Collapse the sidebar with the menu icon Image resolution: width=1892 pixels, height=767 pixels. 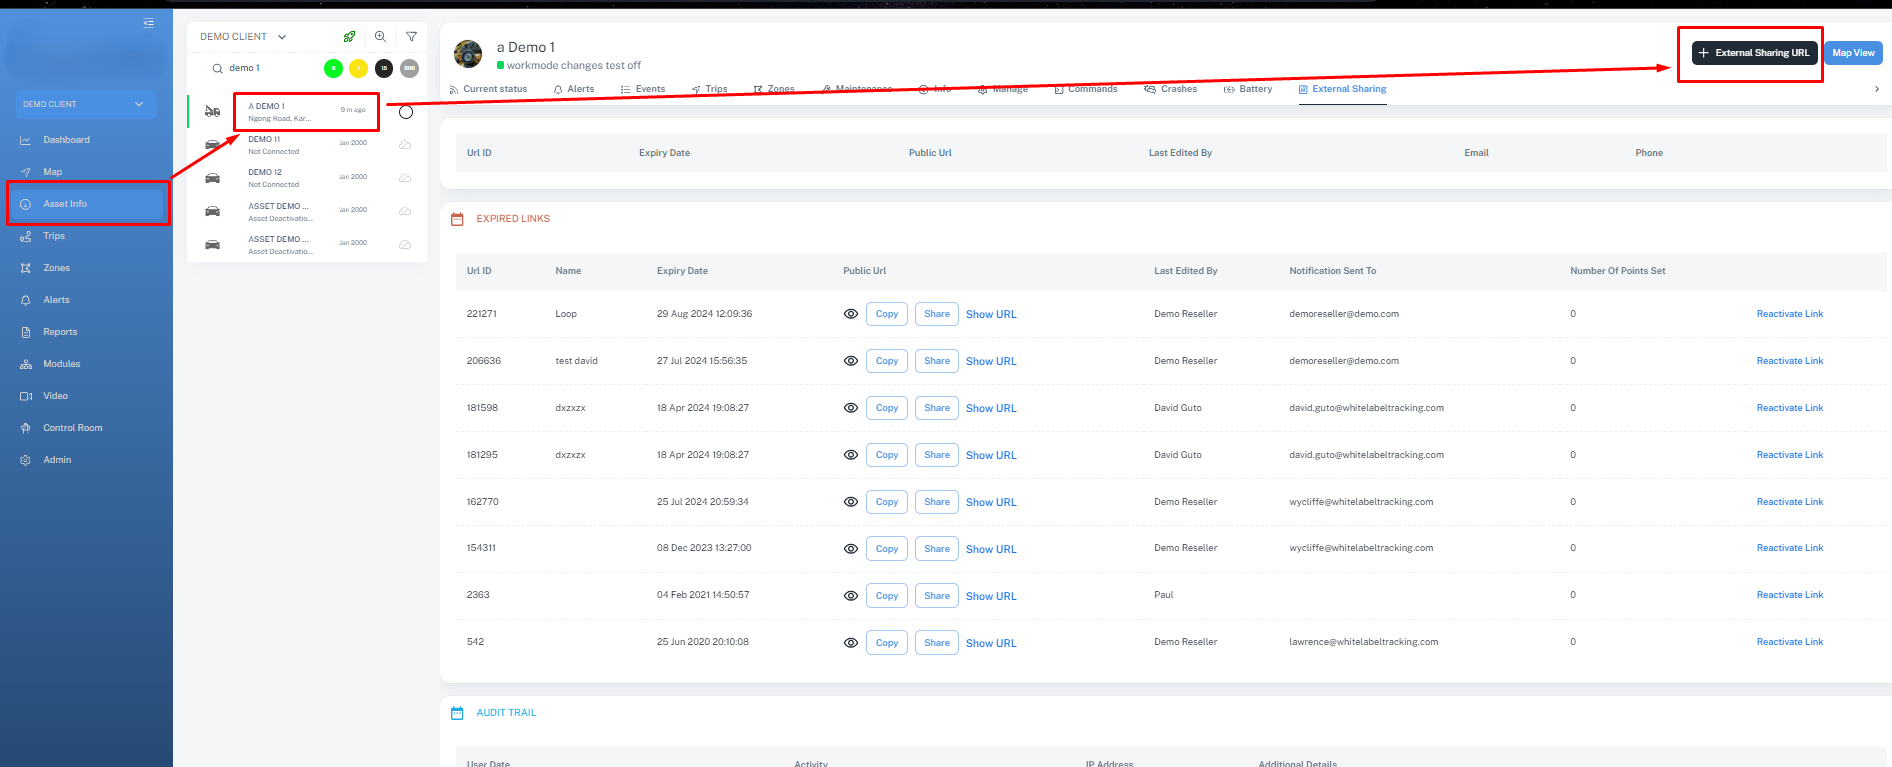[x=148, y=23]
